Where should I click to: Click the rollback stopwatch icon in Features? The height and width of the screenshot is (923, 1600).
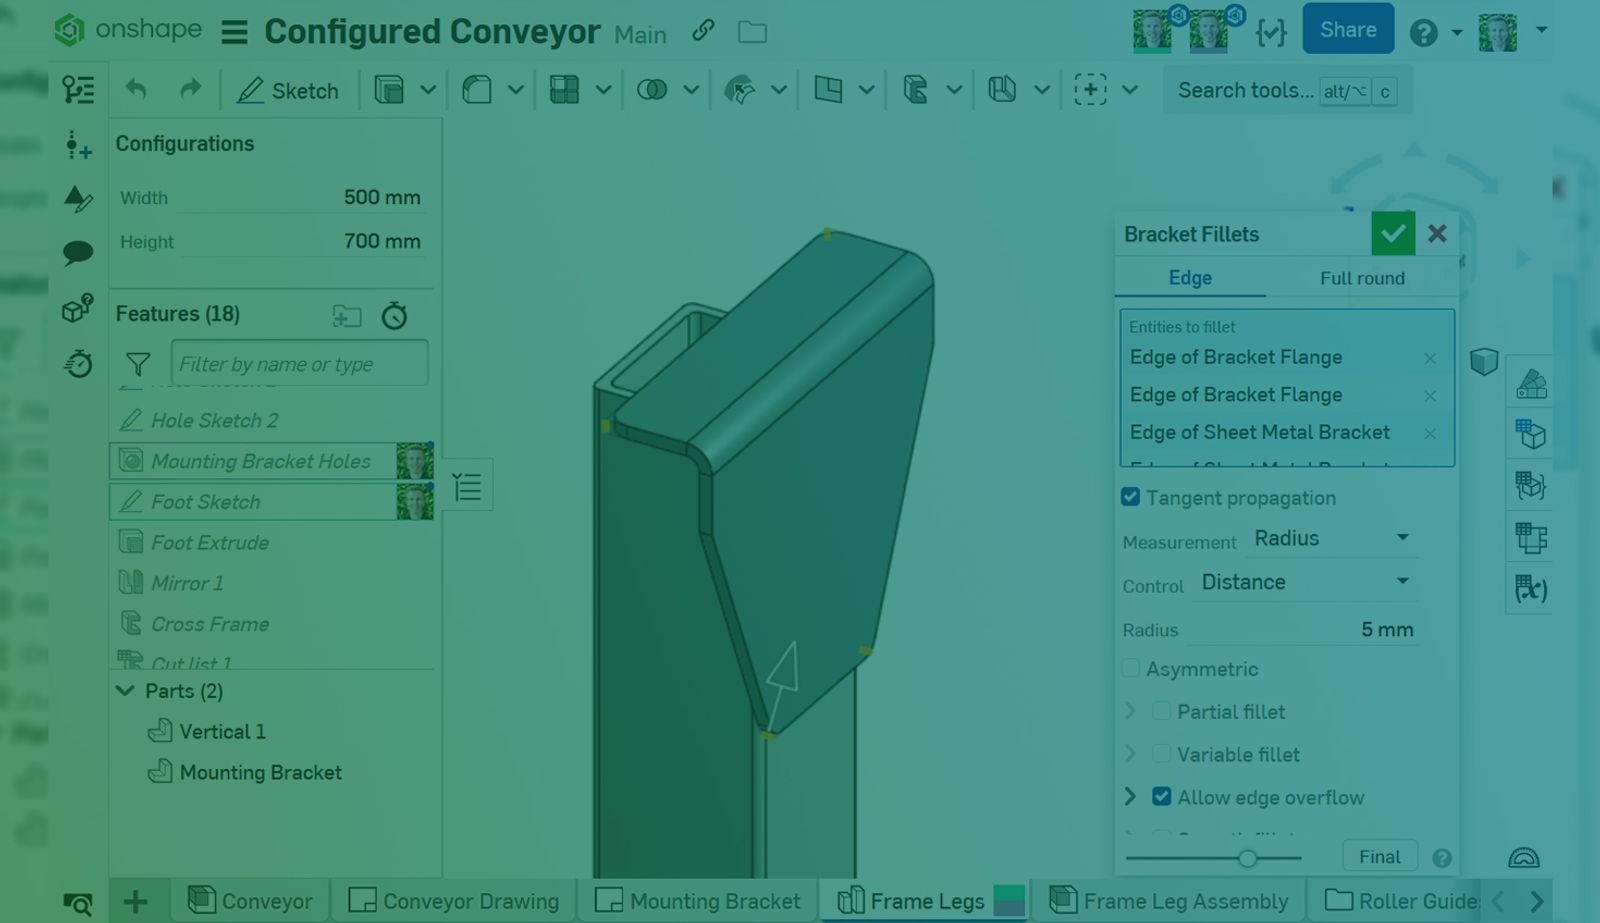(x=394, y=316)
